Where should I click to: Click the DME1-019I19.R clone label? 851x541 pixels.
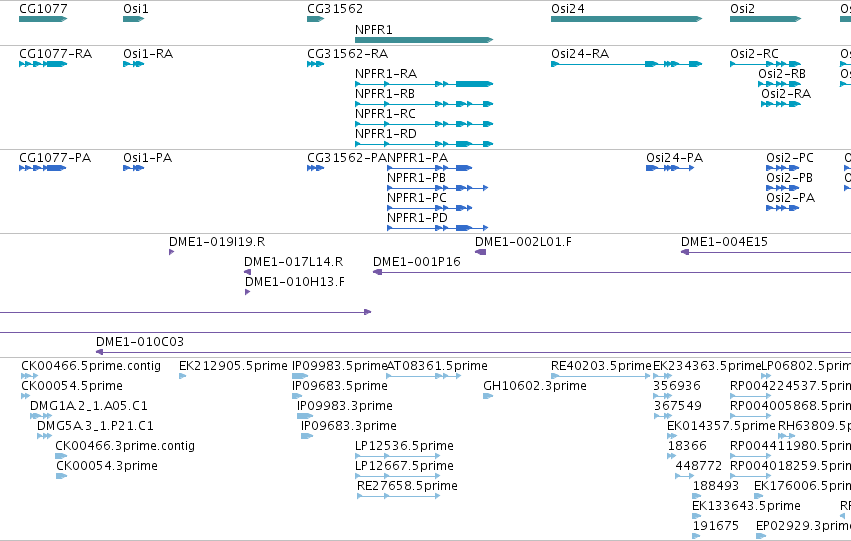pos(217,242)
